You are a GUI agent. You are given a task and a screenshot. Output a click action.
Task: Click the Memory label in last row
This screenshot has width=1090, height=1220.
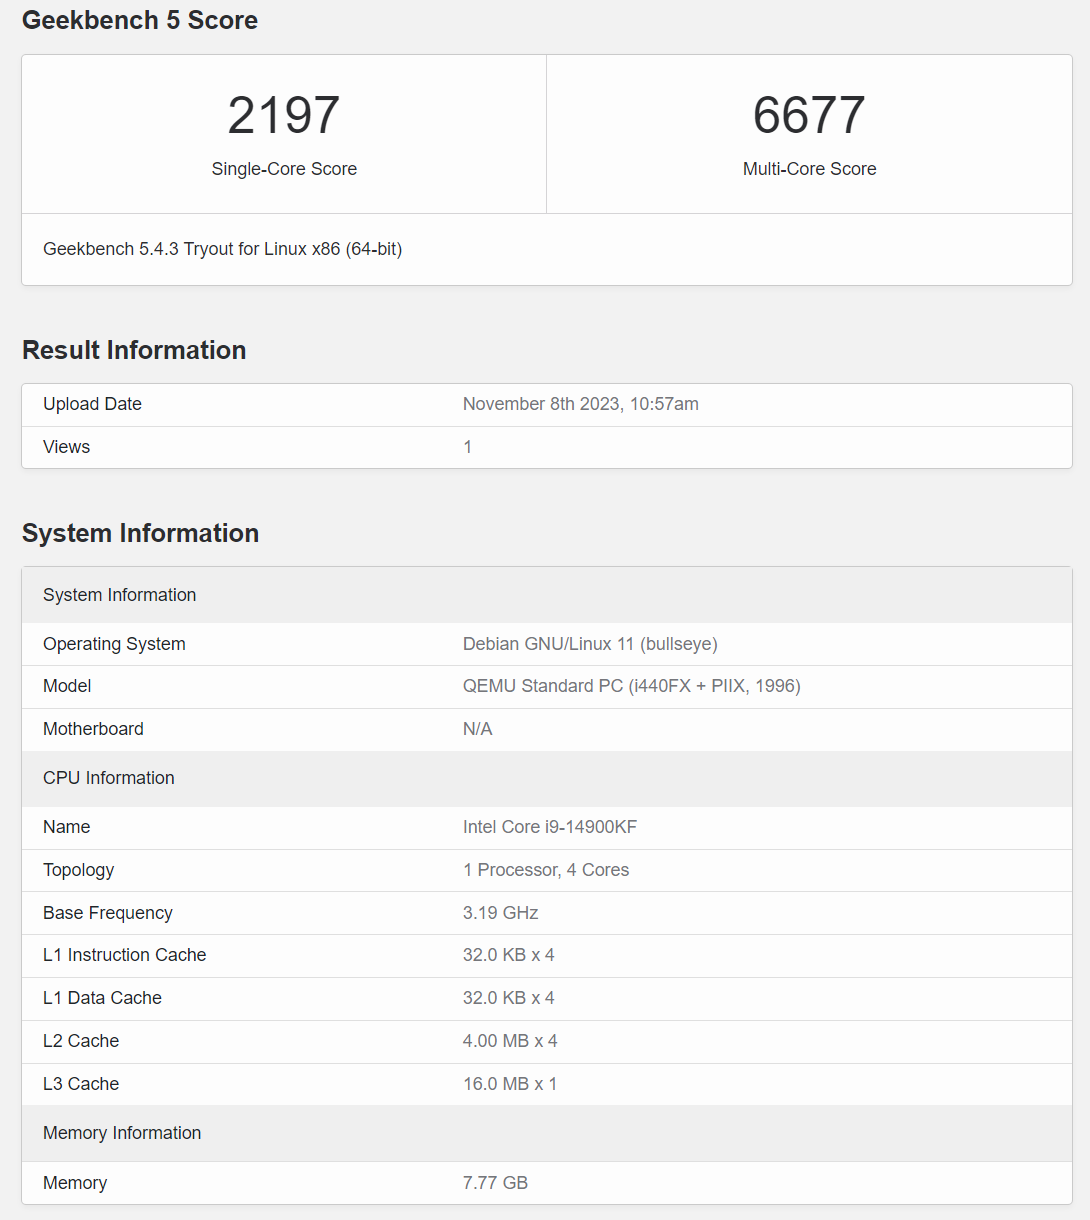click(75, 1183)
